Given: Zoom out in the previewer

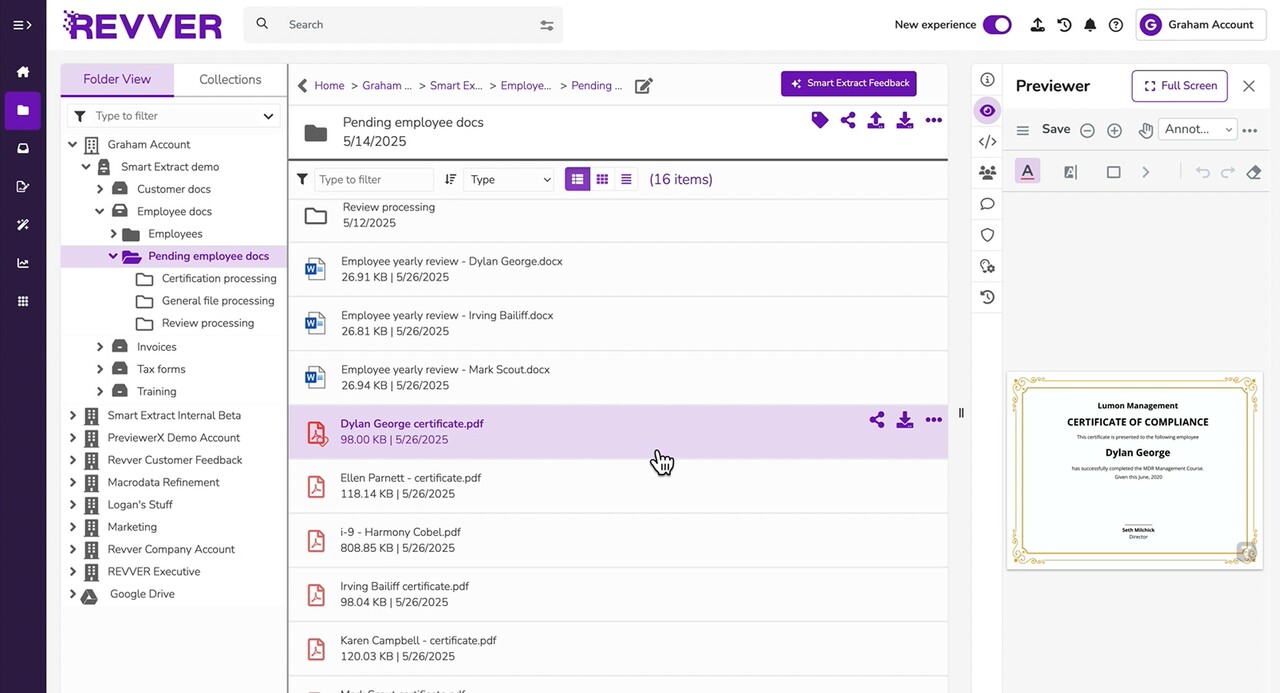Looking at the screenshot, I should (1087, 130).
